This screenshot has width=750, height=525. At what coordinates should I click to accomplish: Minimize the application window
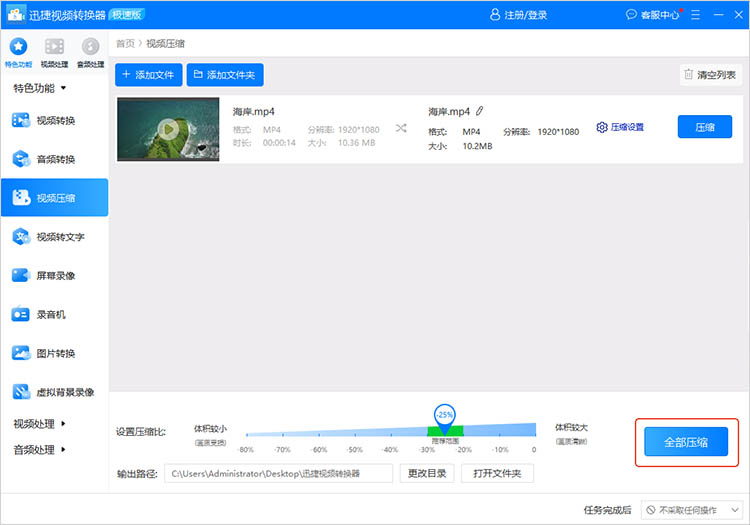718,15
